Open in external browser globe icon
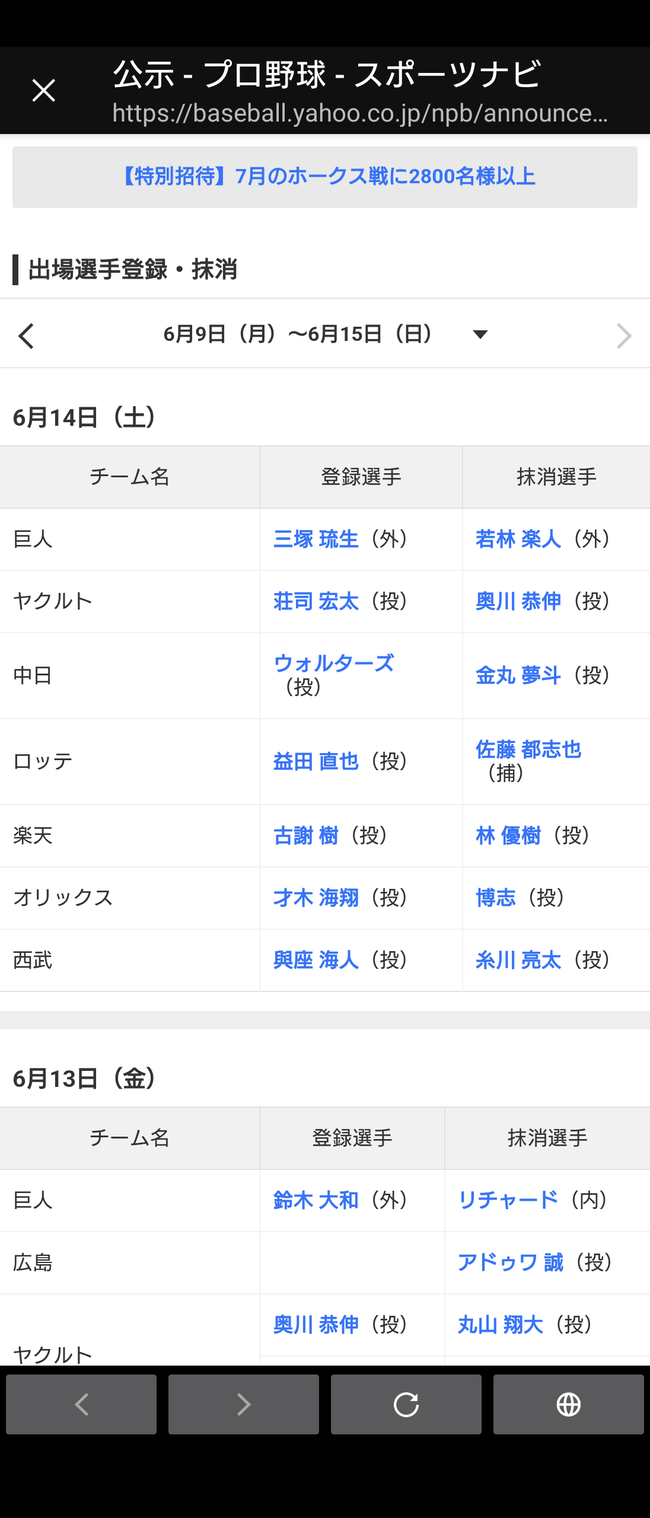The height and width of the screenshot is (1518, 650). [568, 1404]
